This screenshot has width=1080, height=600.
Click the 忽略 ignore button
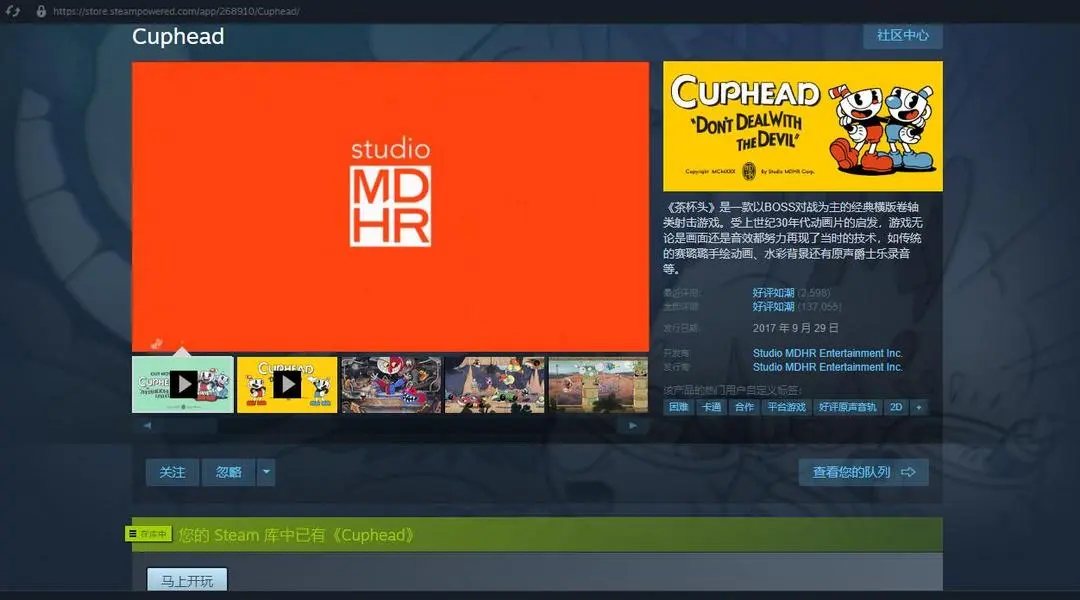[229, 473]
